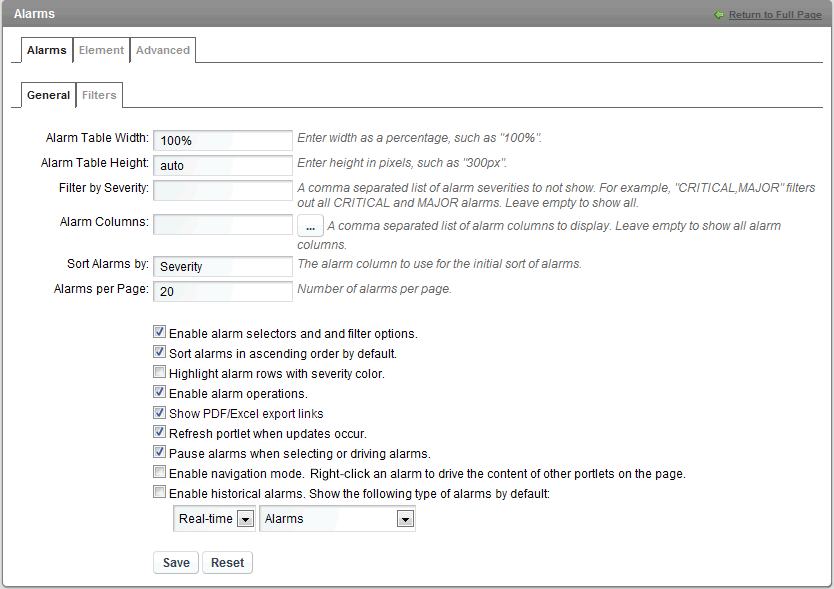The width and height of the screenshot is (834, 589).
Task: Enable Highlight alarm rows with severity color
Action: [160, 371]
